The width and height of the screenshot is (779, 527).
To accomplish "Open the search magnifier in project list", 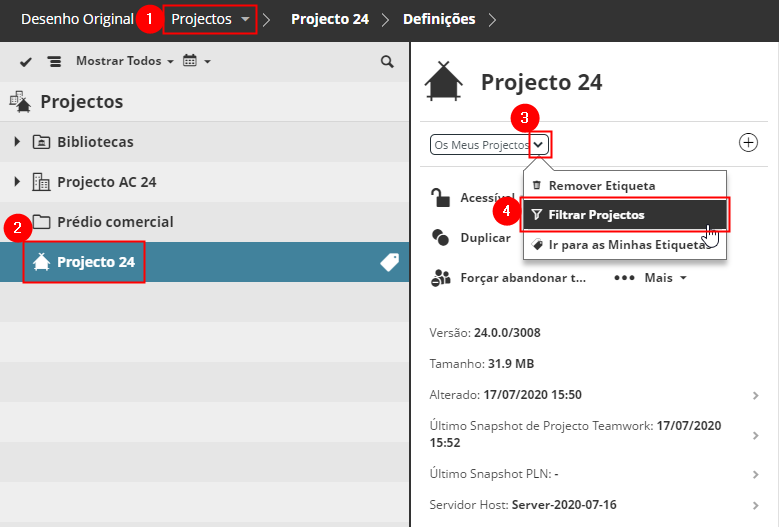I will pyautogui.click(x=387, y=62).
